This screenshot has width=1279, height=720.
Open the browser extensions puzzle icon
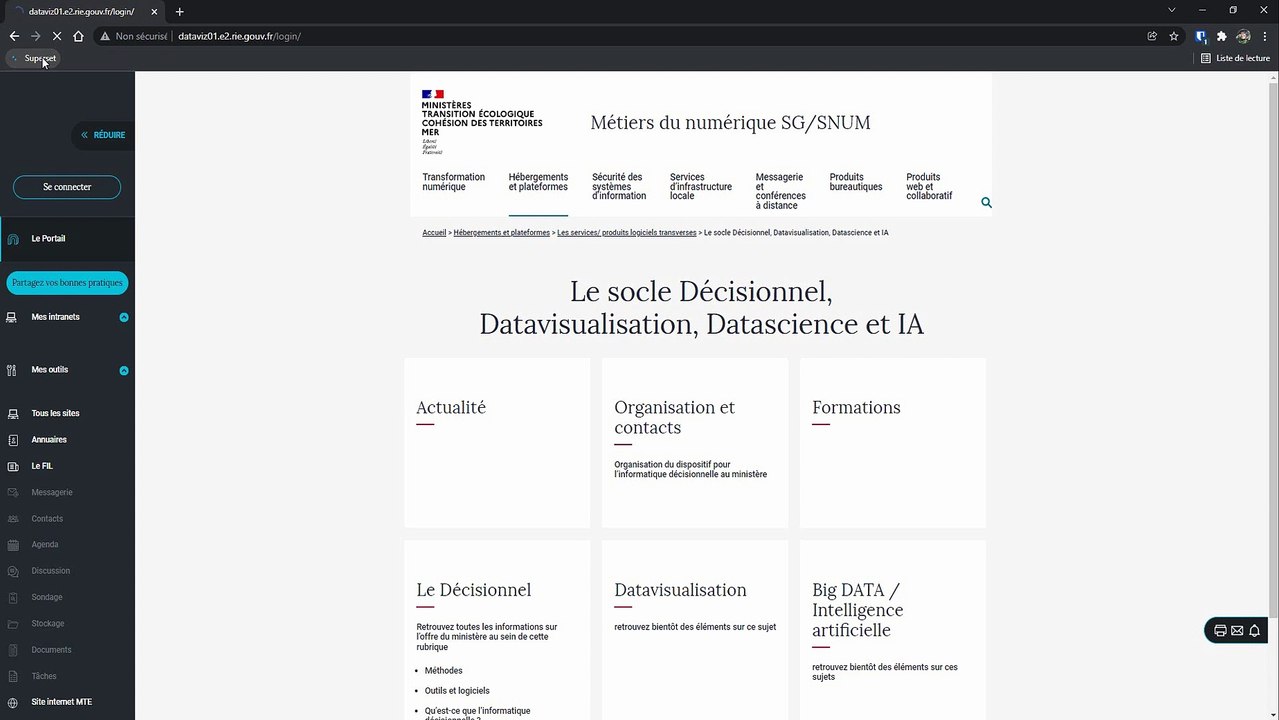tap(1221, 36)
